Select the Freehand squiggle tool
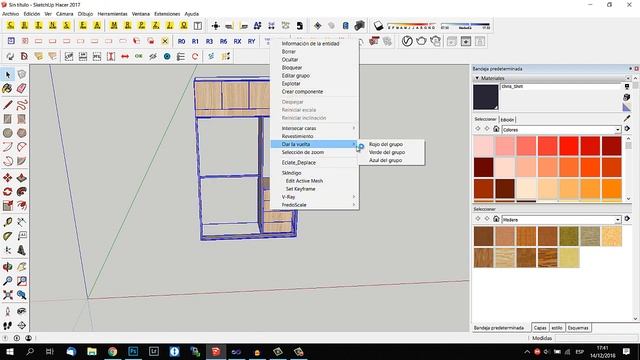 click(22, 105)
